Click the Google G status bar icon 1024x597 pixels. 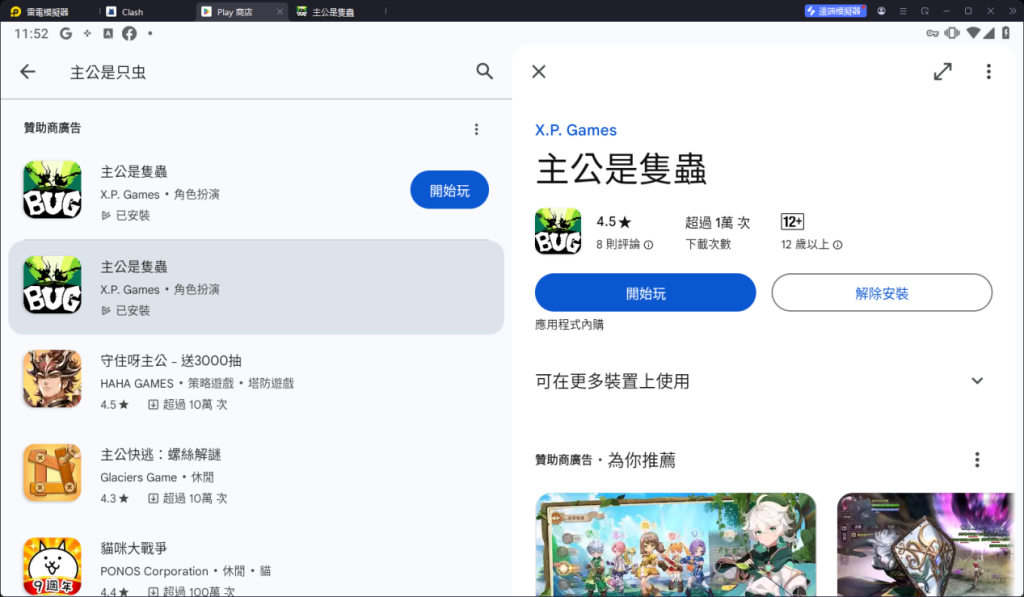click(66, 33)
